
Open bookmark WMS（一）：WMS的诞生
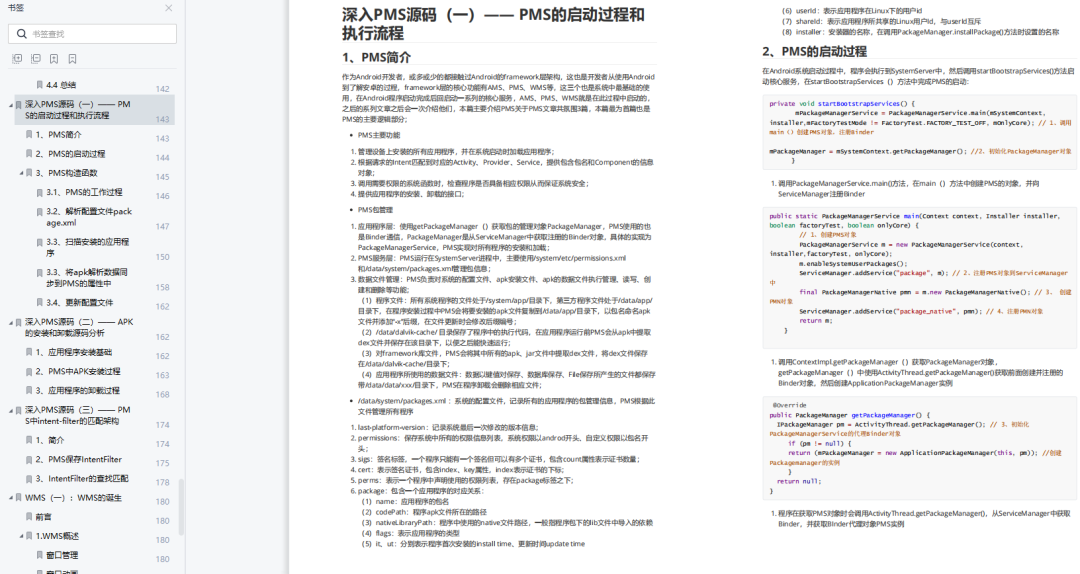click(74, 498)
